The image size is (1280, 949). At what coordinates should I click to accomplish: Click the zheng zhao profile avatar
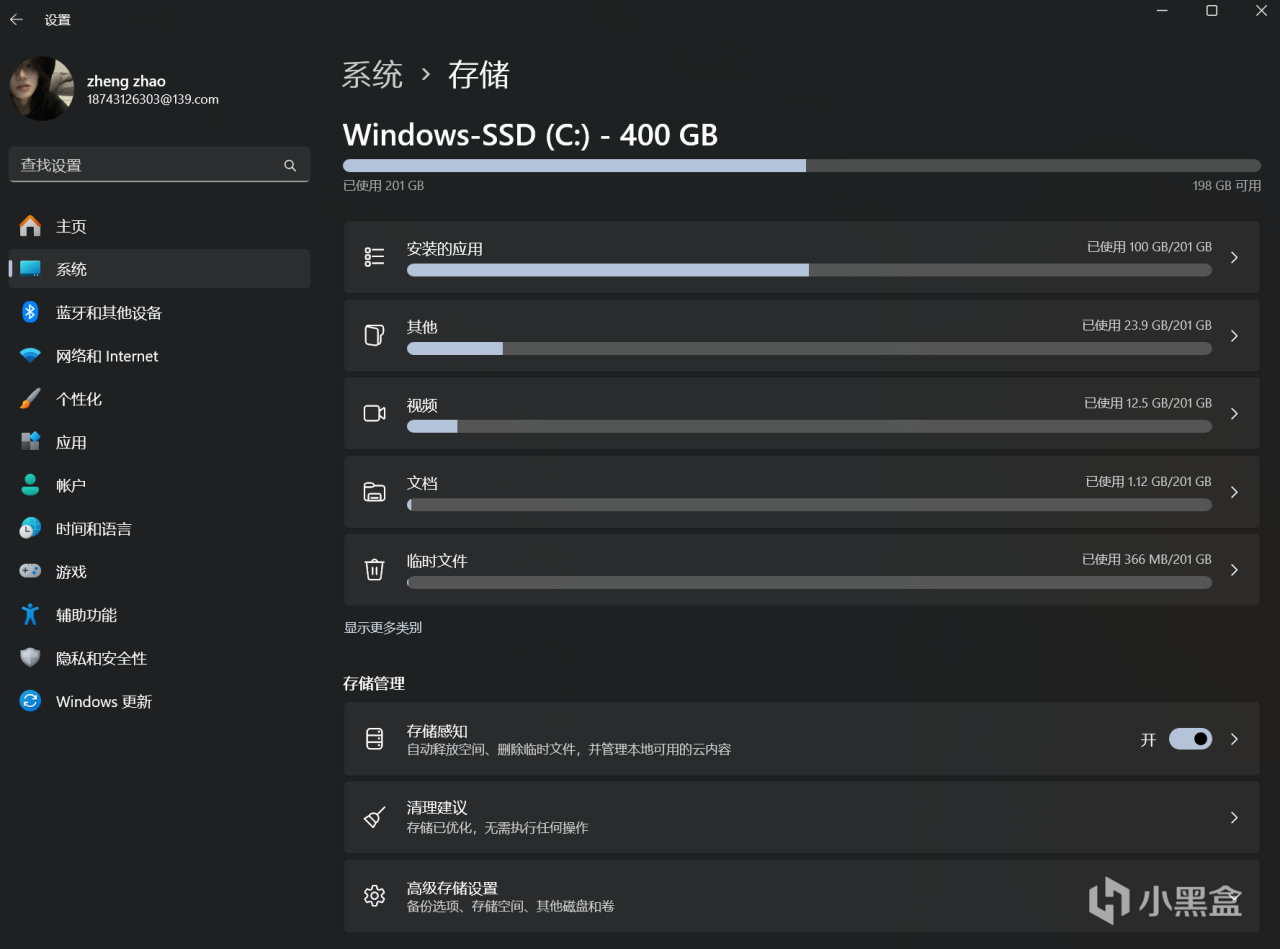(x=42, y=89)
